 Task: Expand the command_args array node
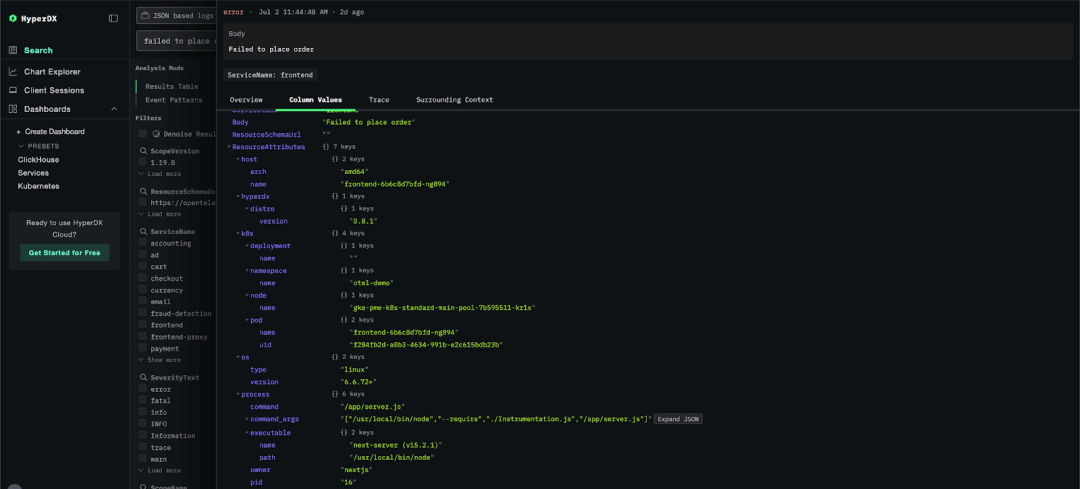point(247,419)
